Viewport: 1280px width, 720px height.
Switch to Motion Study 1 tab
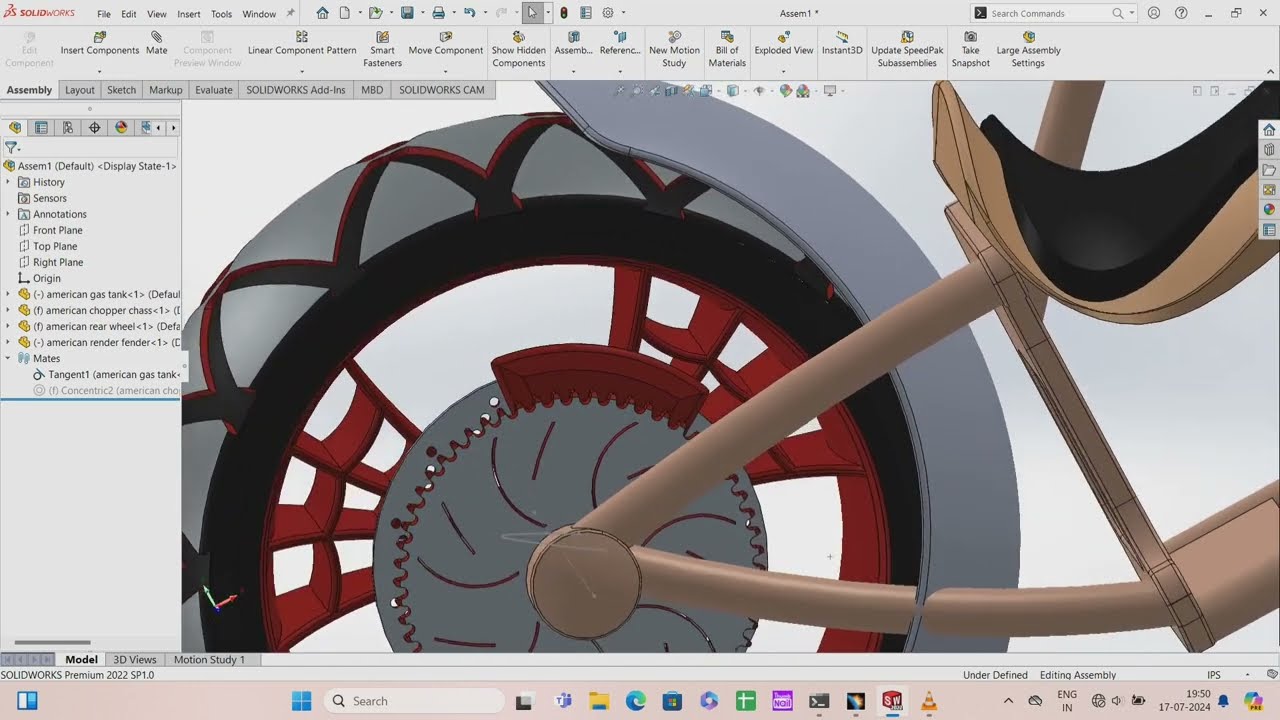[209, 659]
